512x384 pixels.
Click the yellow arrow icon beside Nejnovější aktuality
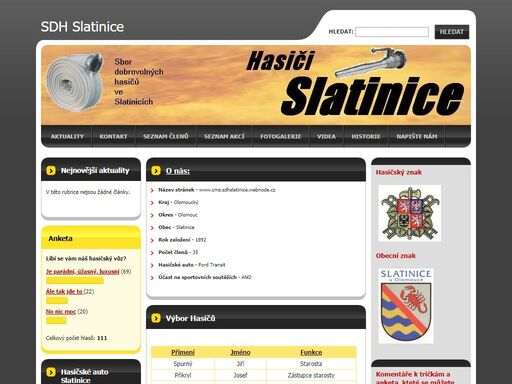(x=51, y=171)
